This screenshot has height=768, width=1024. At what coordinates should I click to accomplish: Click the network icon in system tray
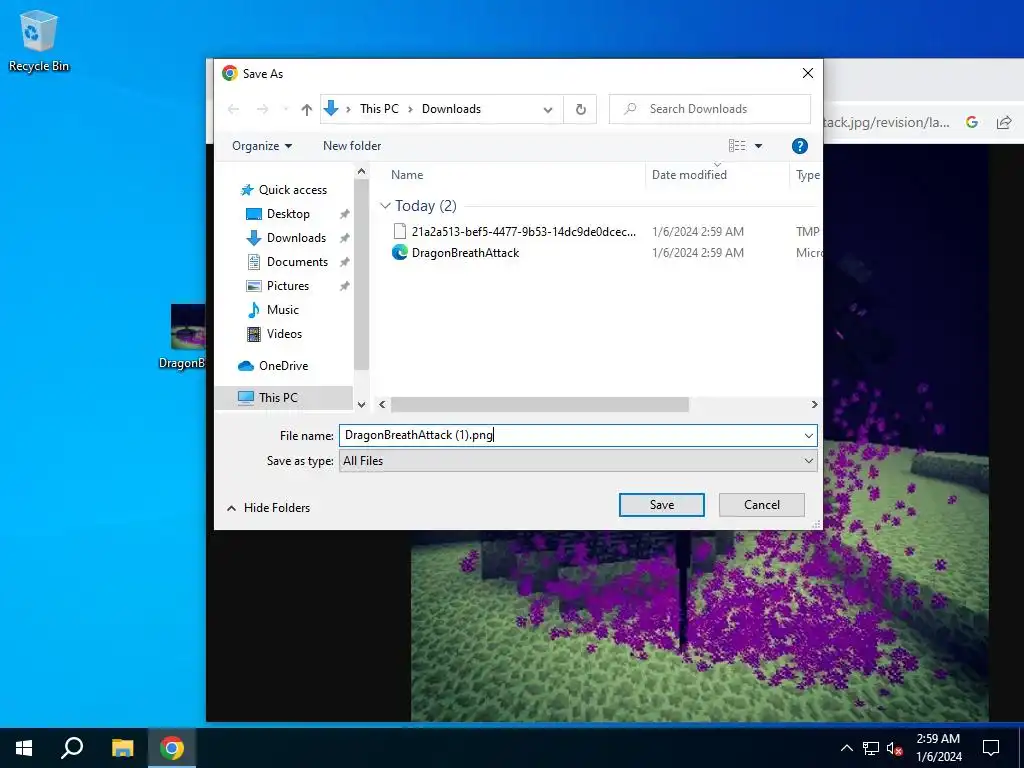click(871, 748)
